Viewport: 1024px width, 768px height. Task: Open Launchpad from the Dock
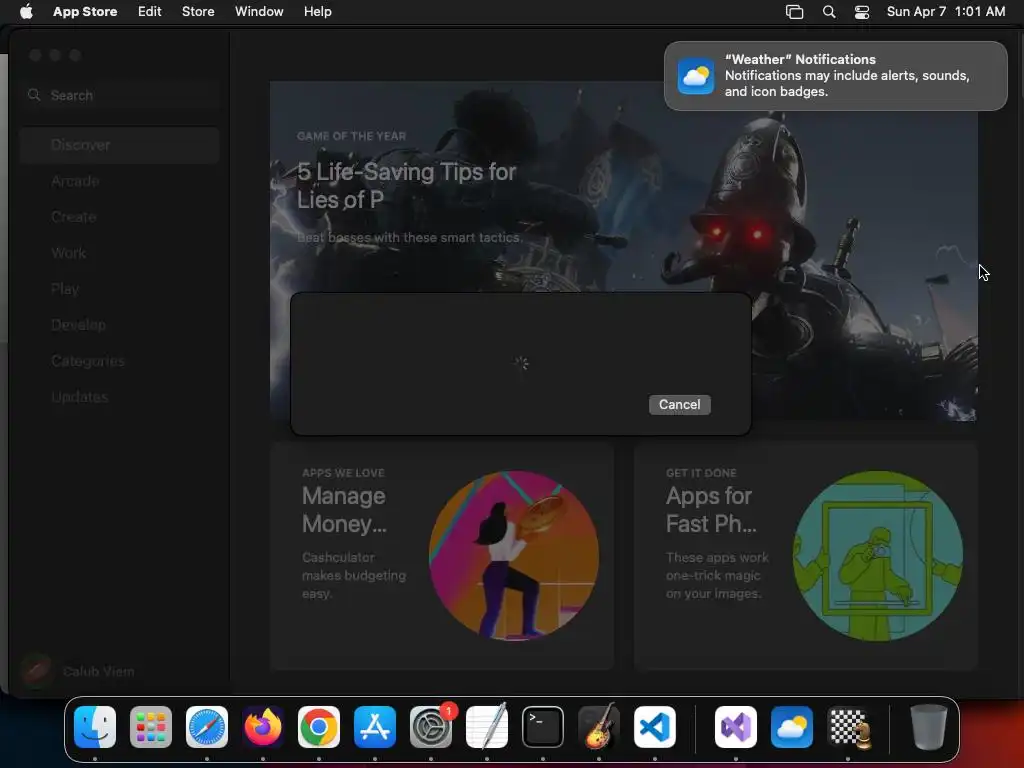tap(151, 727)
